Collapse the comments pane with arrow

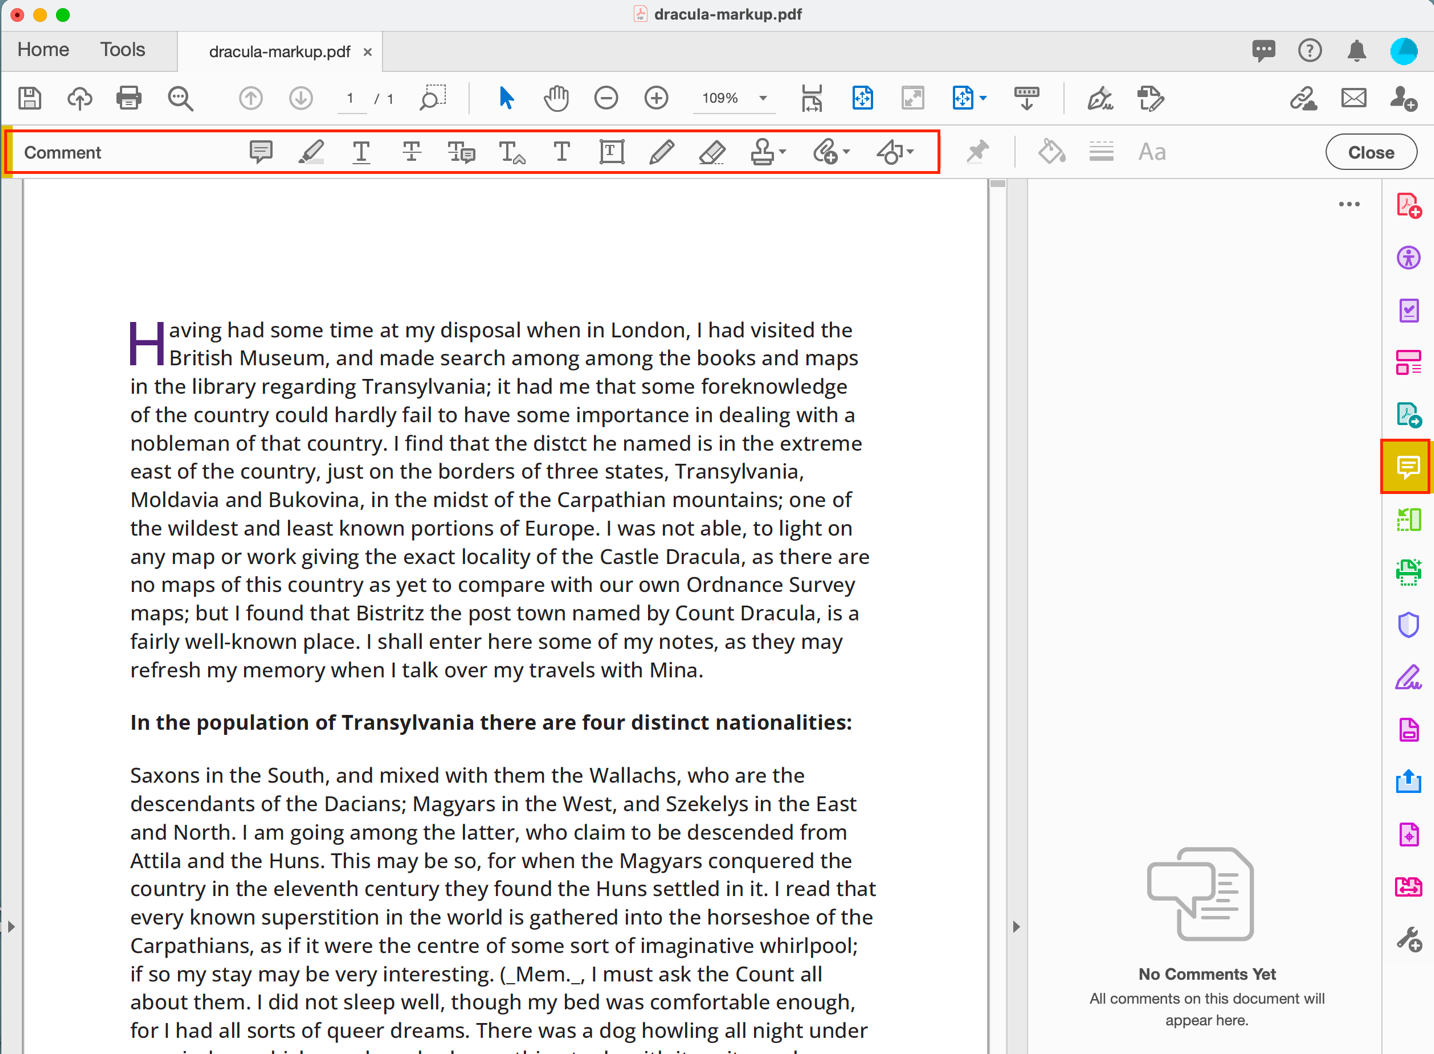click(x=1016, y=927)
